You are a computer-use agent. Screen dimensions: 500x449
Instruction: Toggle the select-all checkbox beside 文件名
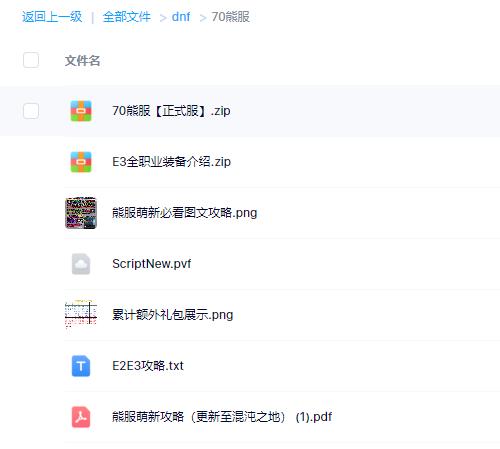pos(31,60)
